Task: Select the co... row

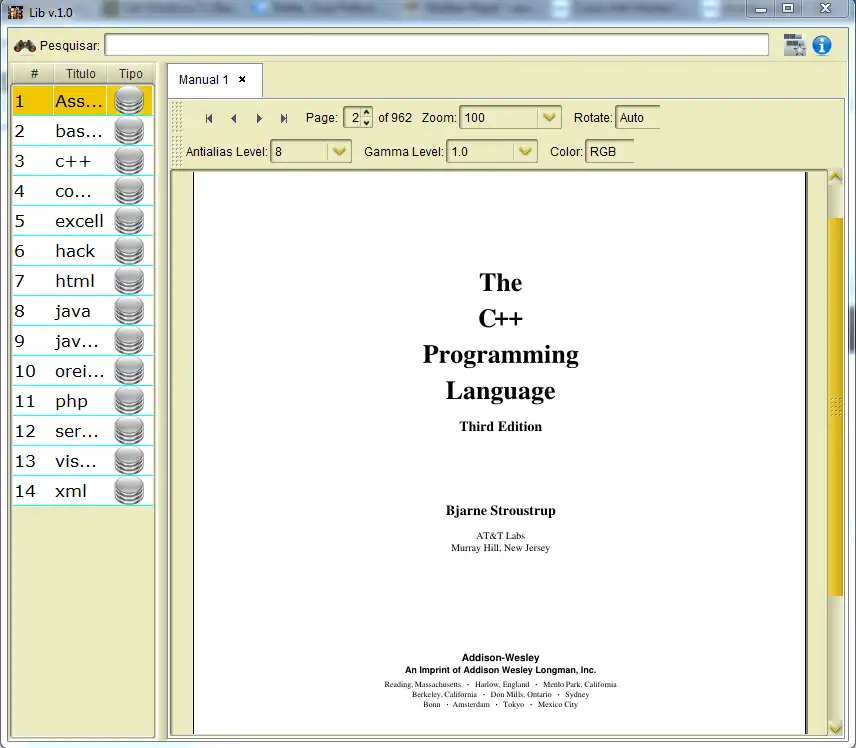Action: click(82, 191)
